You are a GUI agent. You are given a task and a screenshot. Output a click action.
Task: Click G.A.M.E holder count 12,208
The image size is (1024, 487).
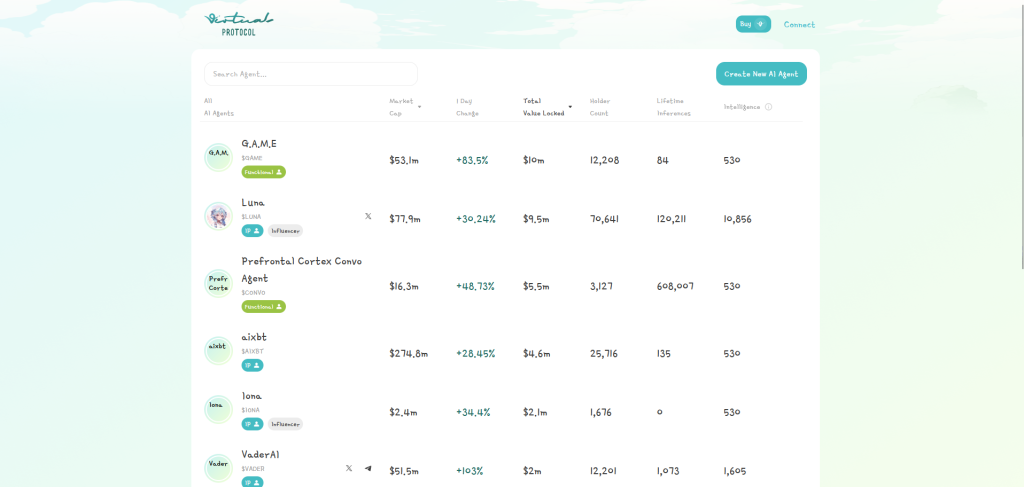(605, 160)
